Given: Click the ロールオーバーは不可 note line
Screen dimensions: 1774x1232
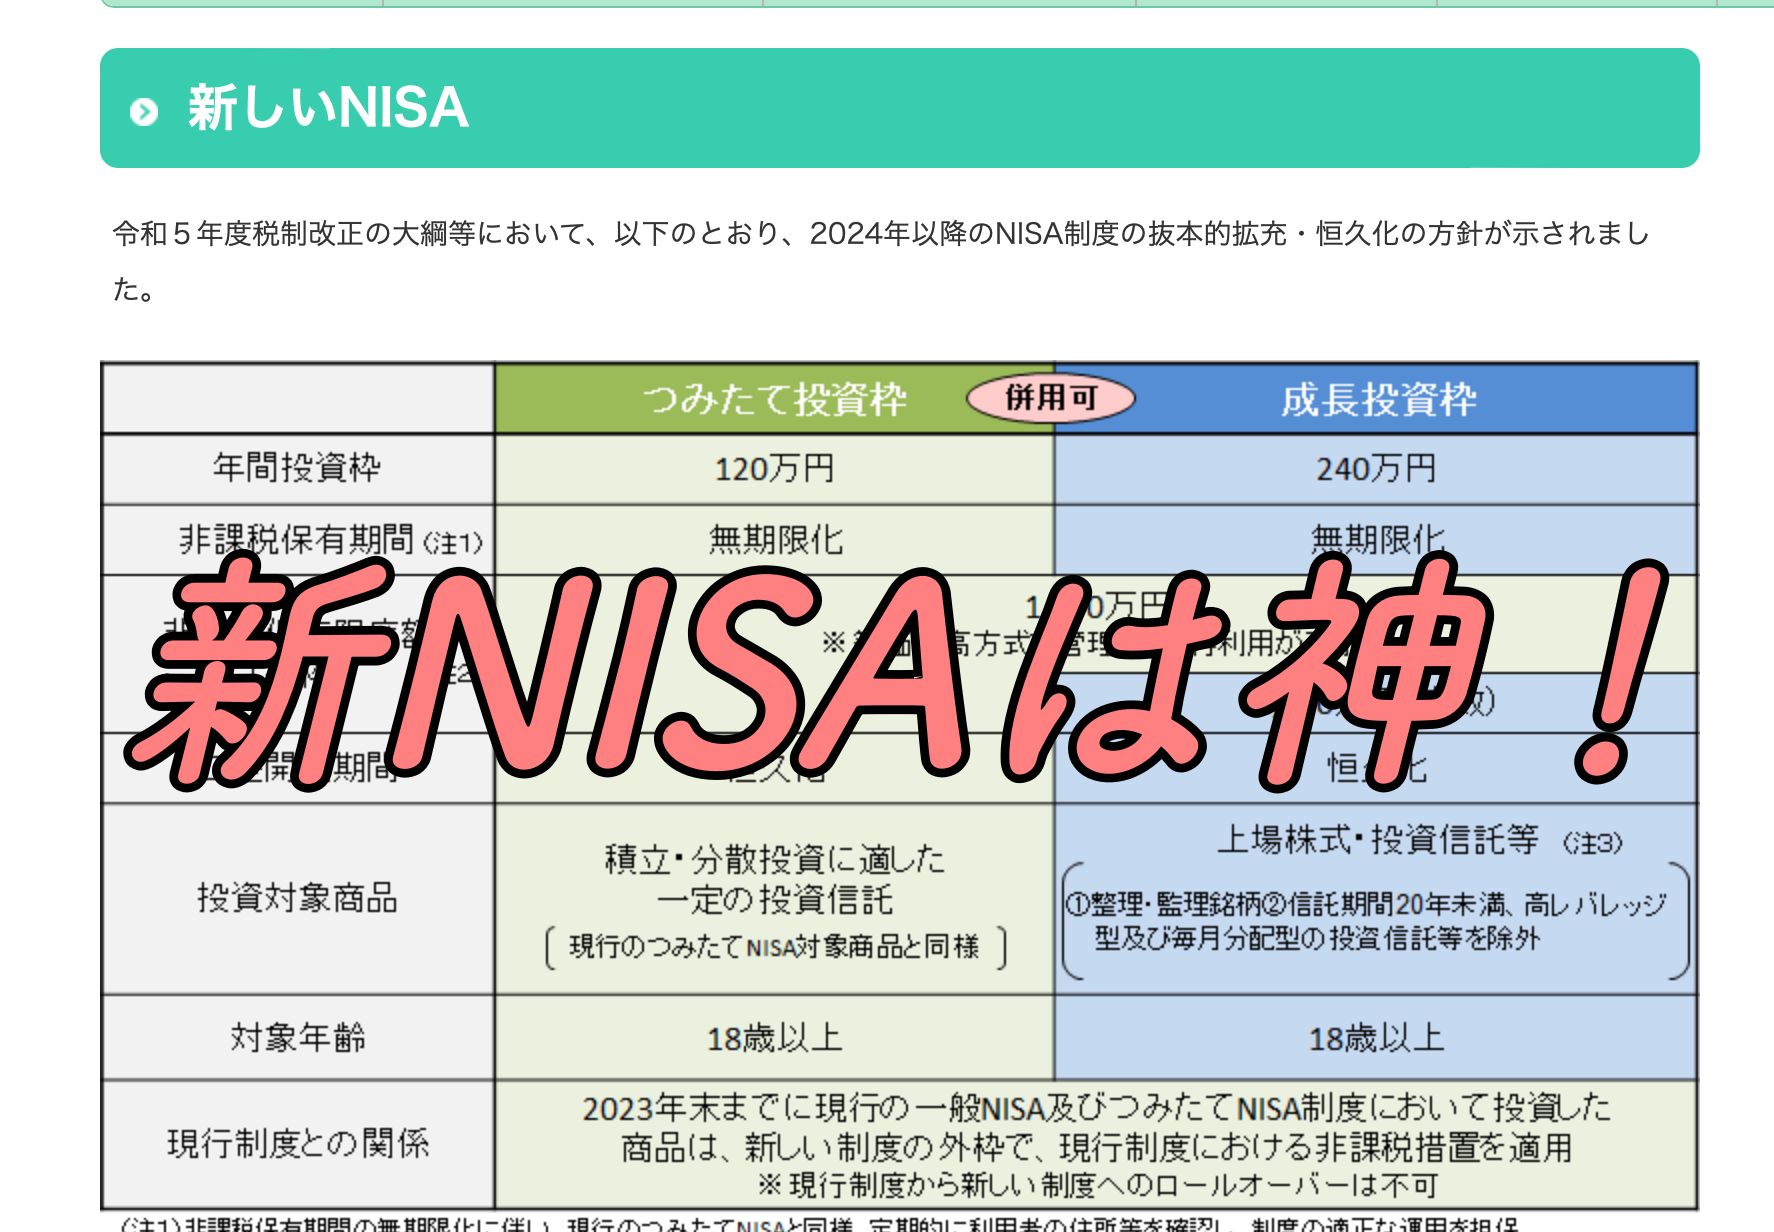Looking at the screenshot, I should [x=1097, y=1186].
